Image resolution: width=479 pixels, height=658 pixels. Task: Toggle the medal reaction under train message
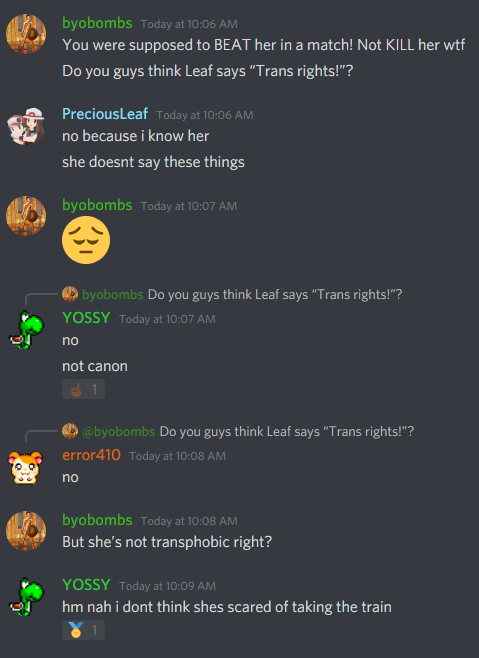[83, 630]
